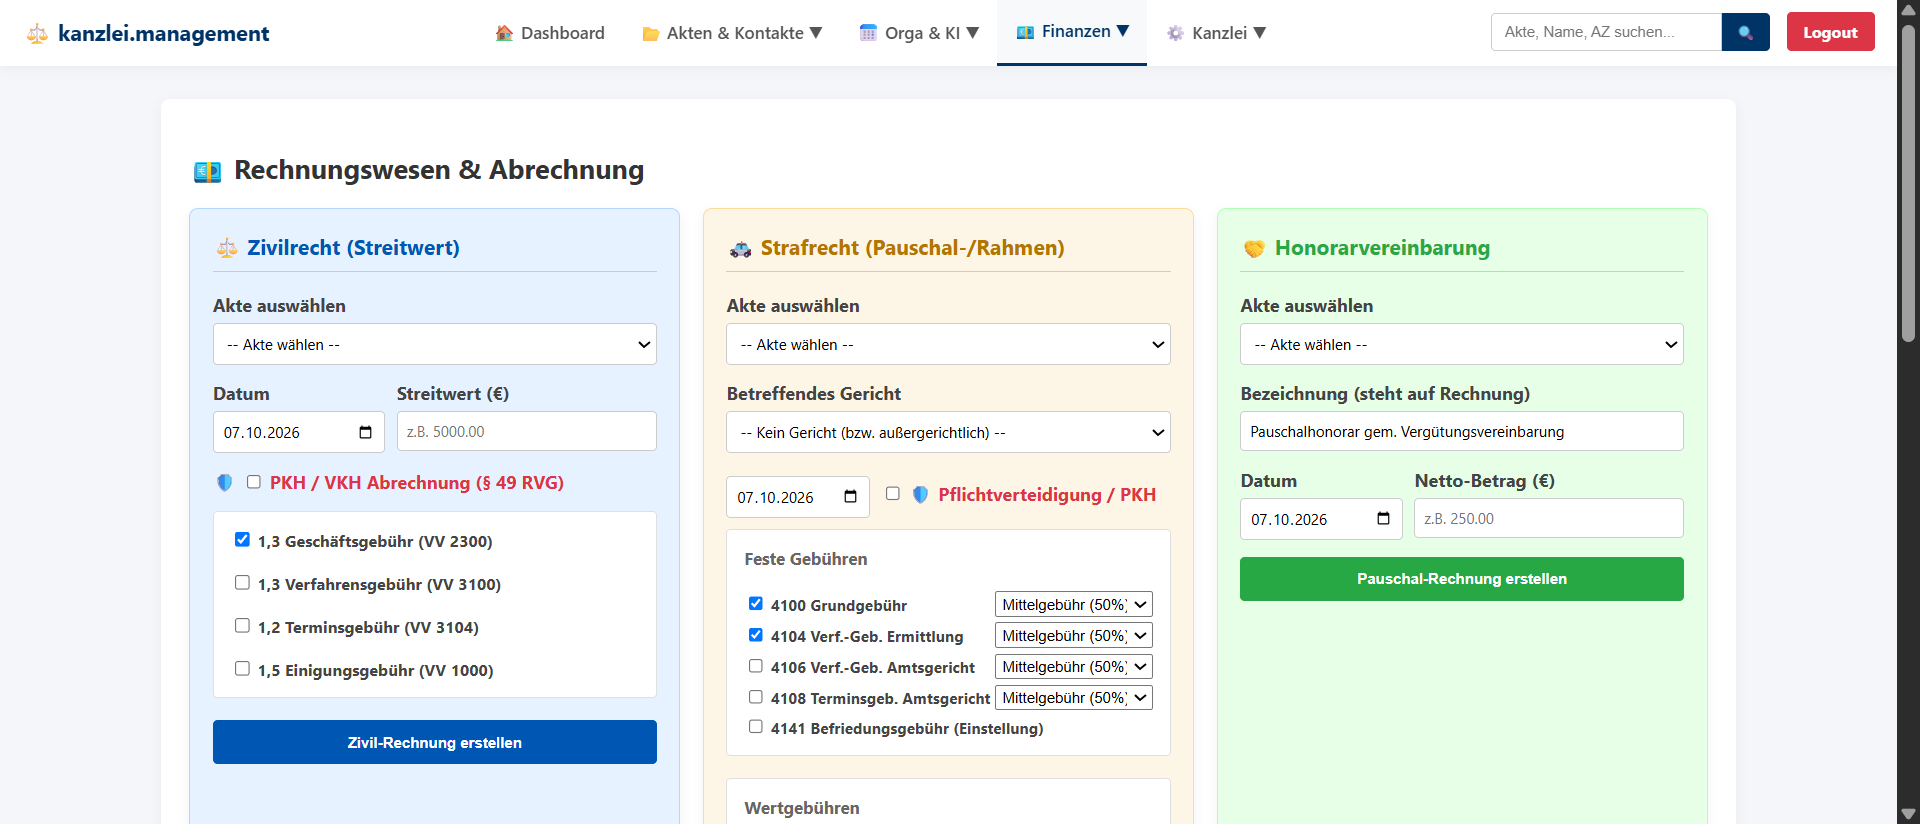Check 1,3 Verfahrensgebühr (VV 3100)
The width and height of the screenshot is (1920, 824).
[x=242, y=582]
